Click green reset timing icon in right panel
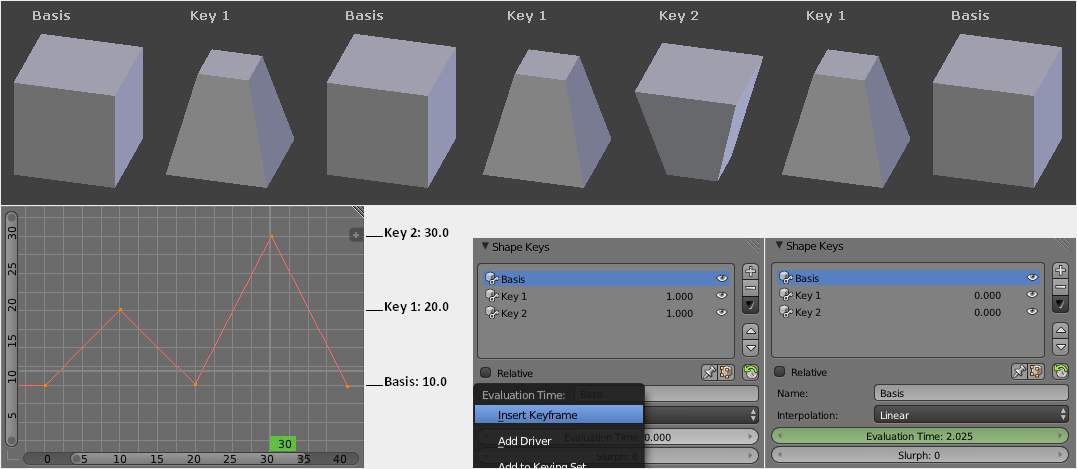Viewport: 1077px width, 469px height. point(1061,371)
